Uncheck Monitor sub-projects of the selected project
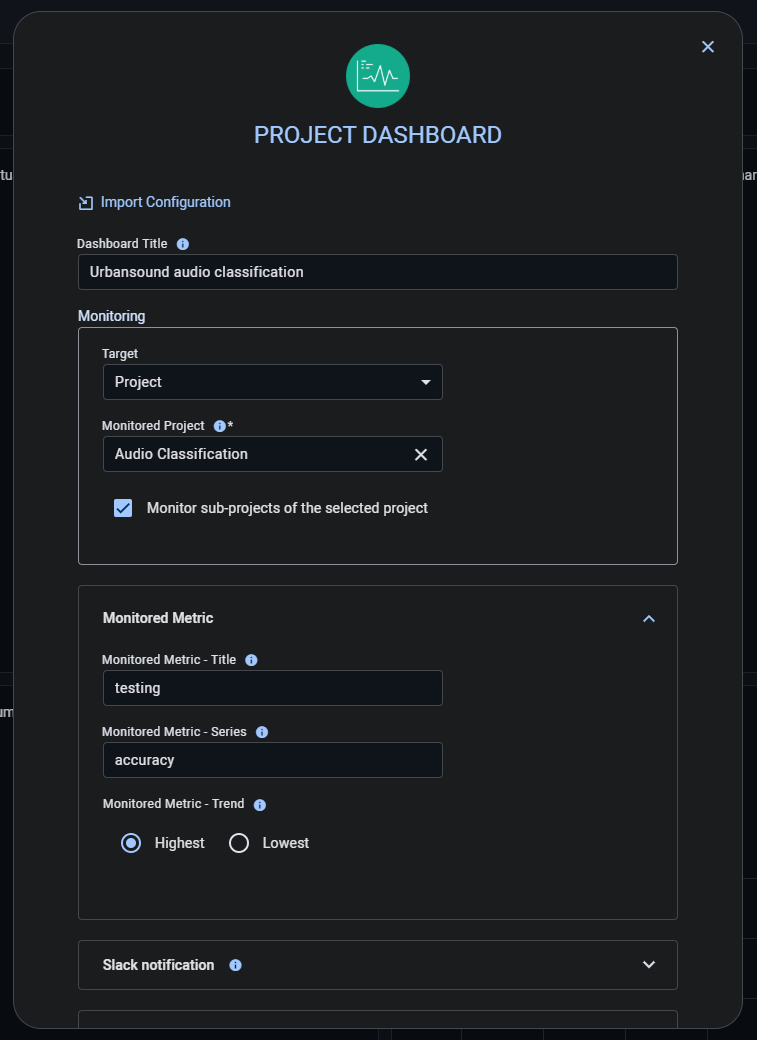 [123, 508]
